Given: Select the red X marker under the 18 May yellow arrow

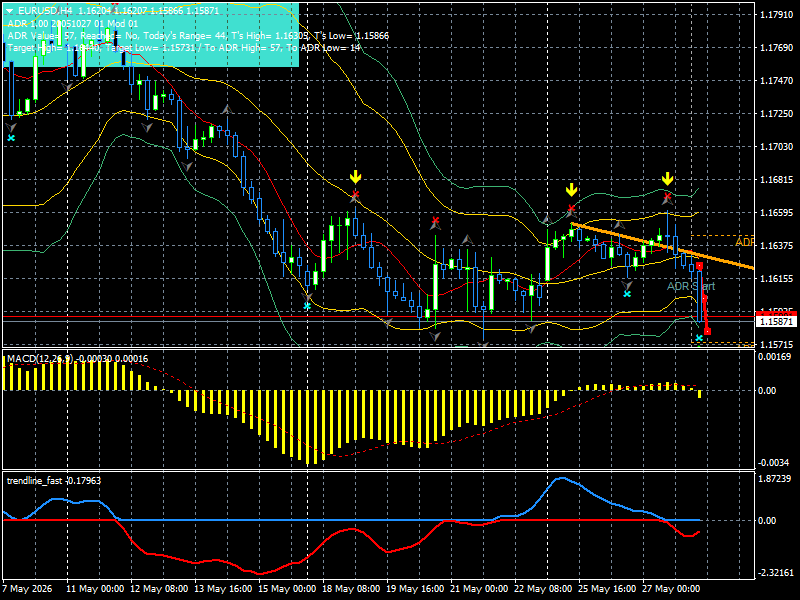Looking at the screenshot, I should (356, 194).
